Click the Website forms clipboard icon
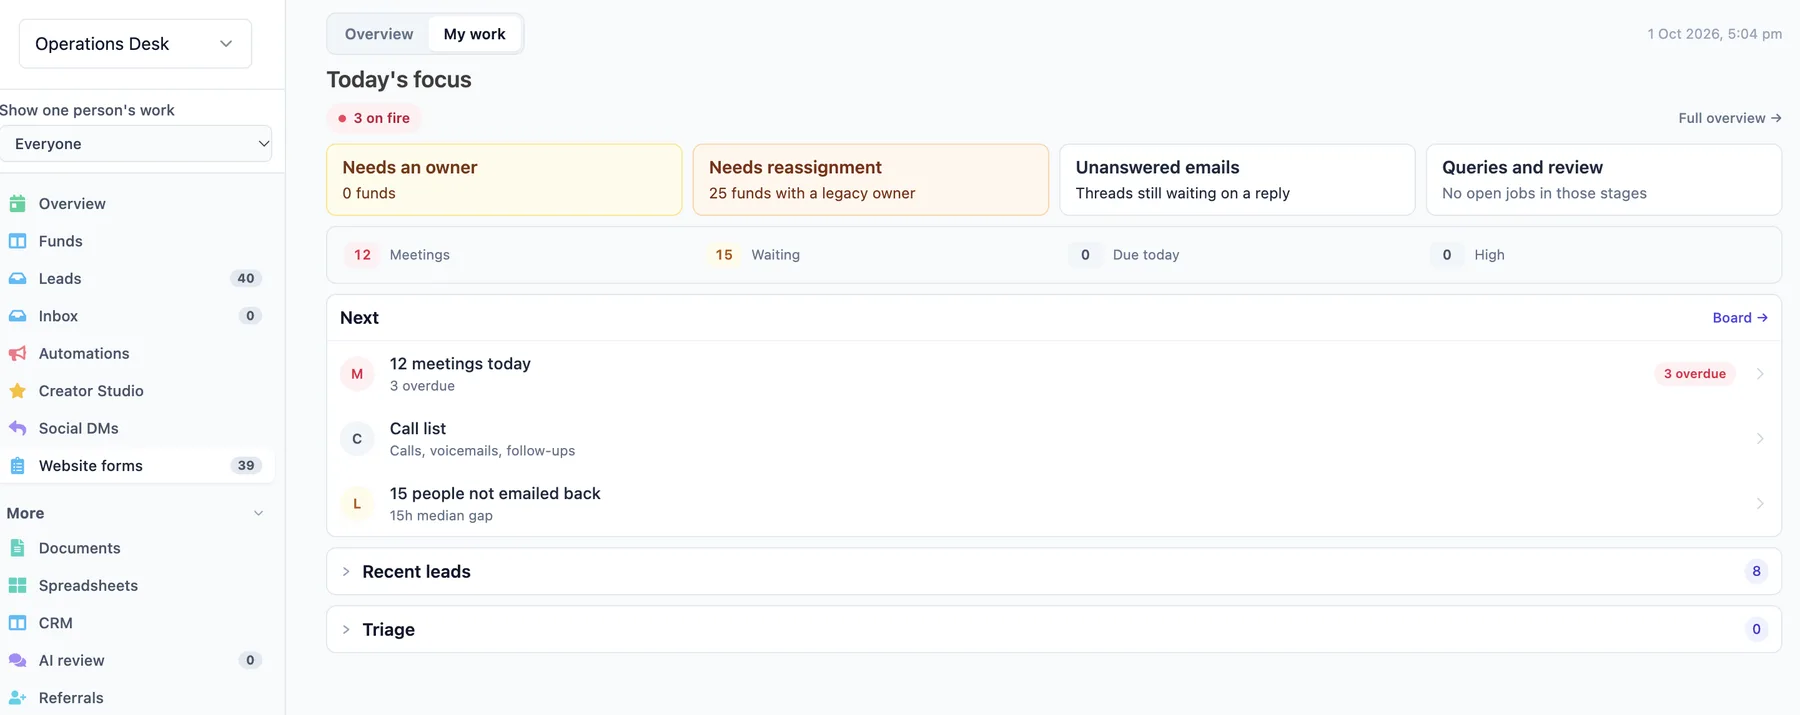The width and height of the screenshot is (1800, 715). [17, 466]
